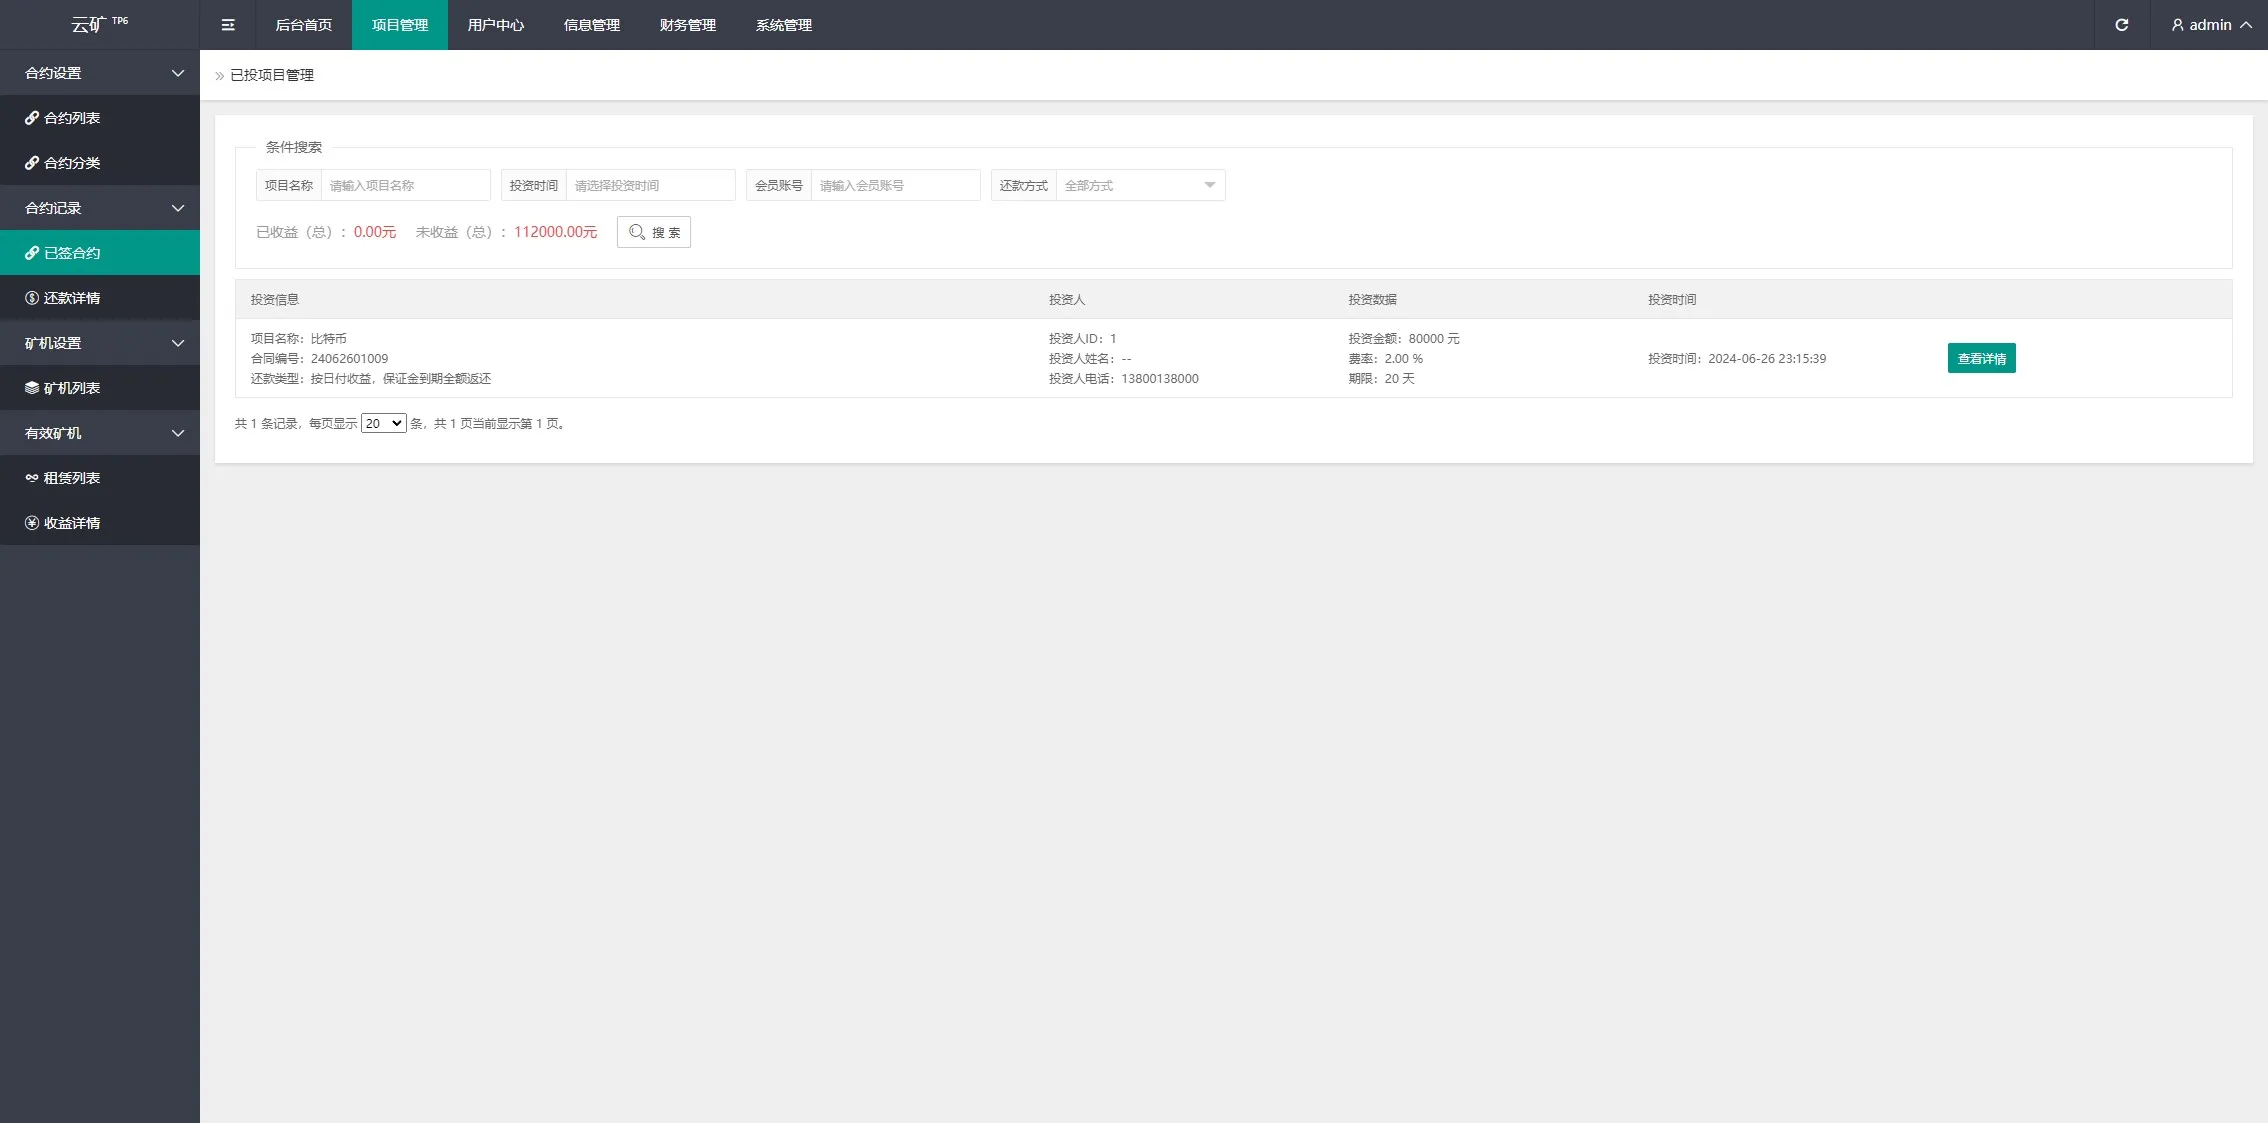This screenshot has height=1123, width=2268.
Task: Open the 还款方式 dropdown
Action: click(1139, 185)
